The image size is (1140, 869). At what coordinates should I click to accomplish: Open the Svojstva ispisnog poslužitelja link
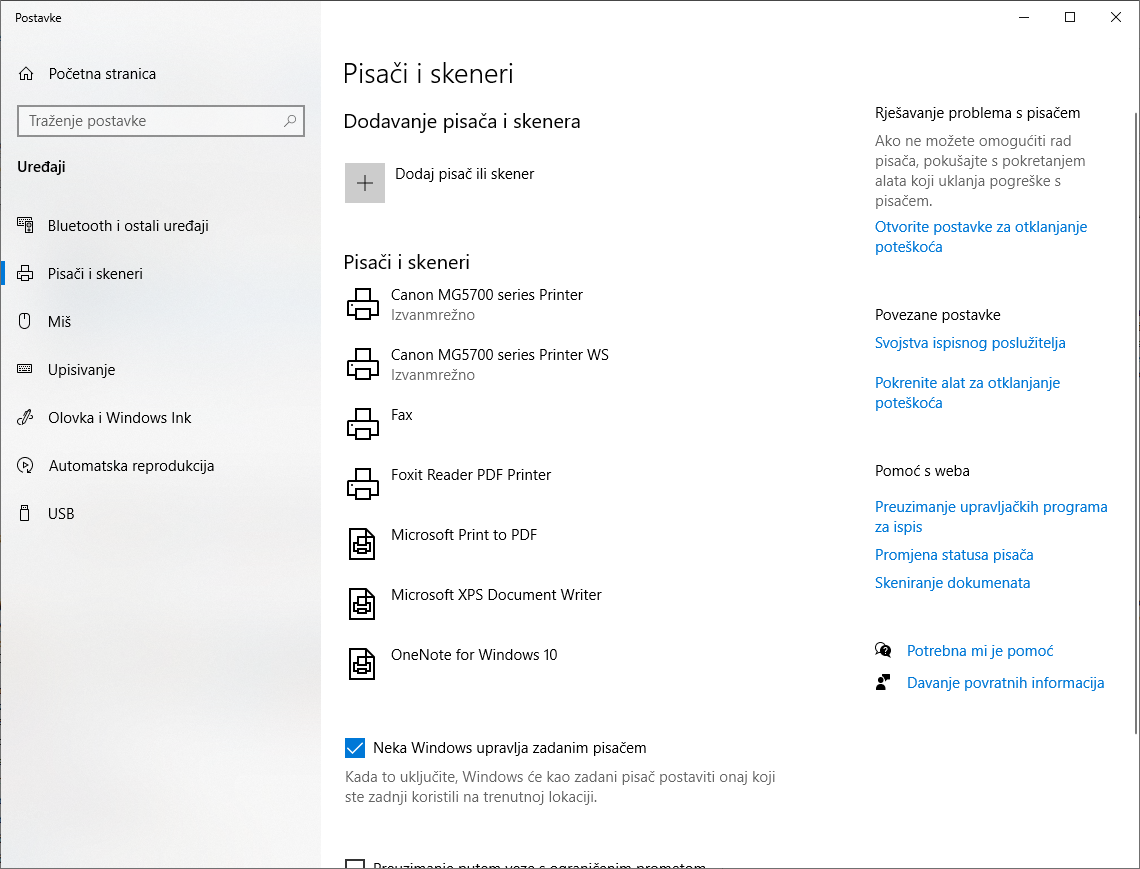[970, 343]
